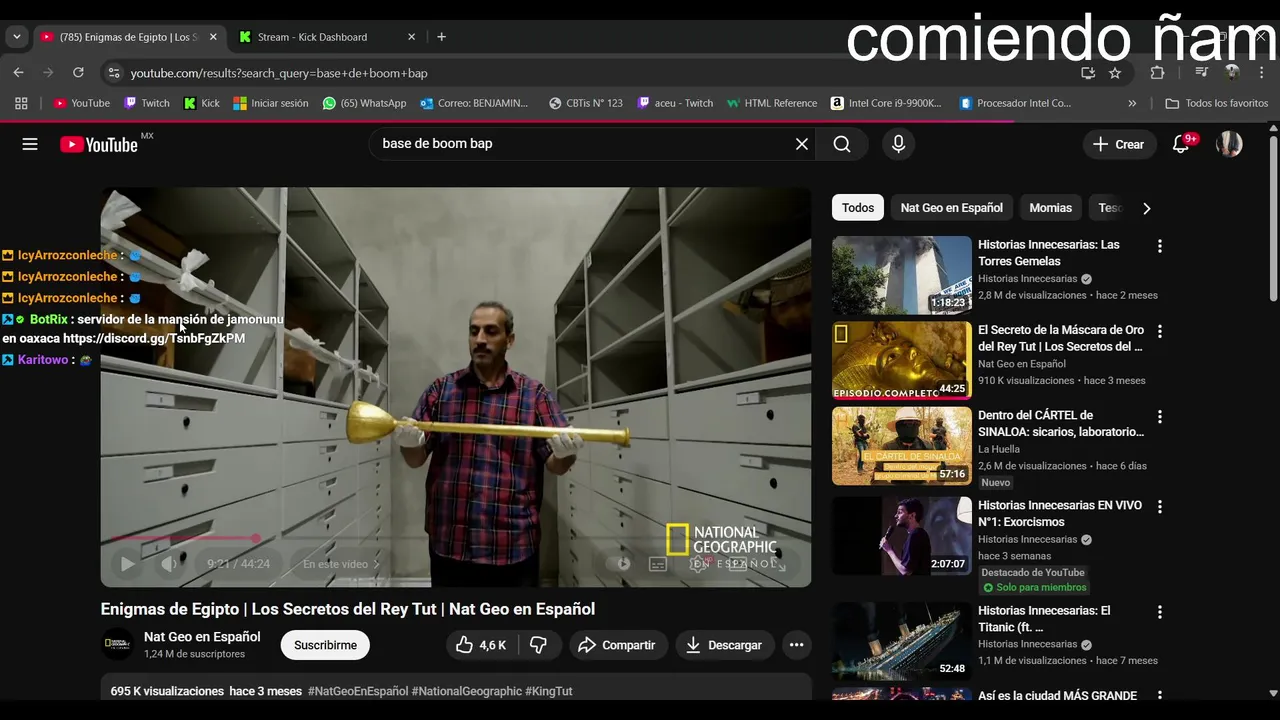1280x720 pixels.
Task: Toggle the autoplay switch in player
Action: point(621,564)
